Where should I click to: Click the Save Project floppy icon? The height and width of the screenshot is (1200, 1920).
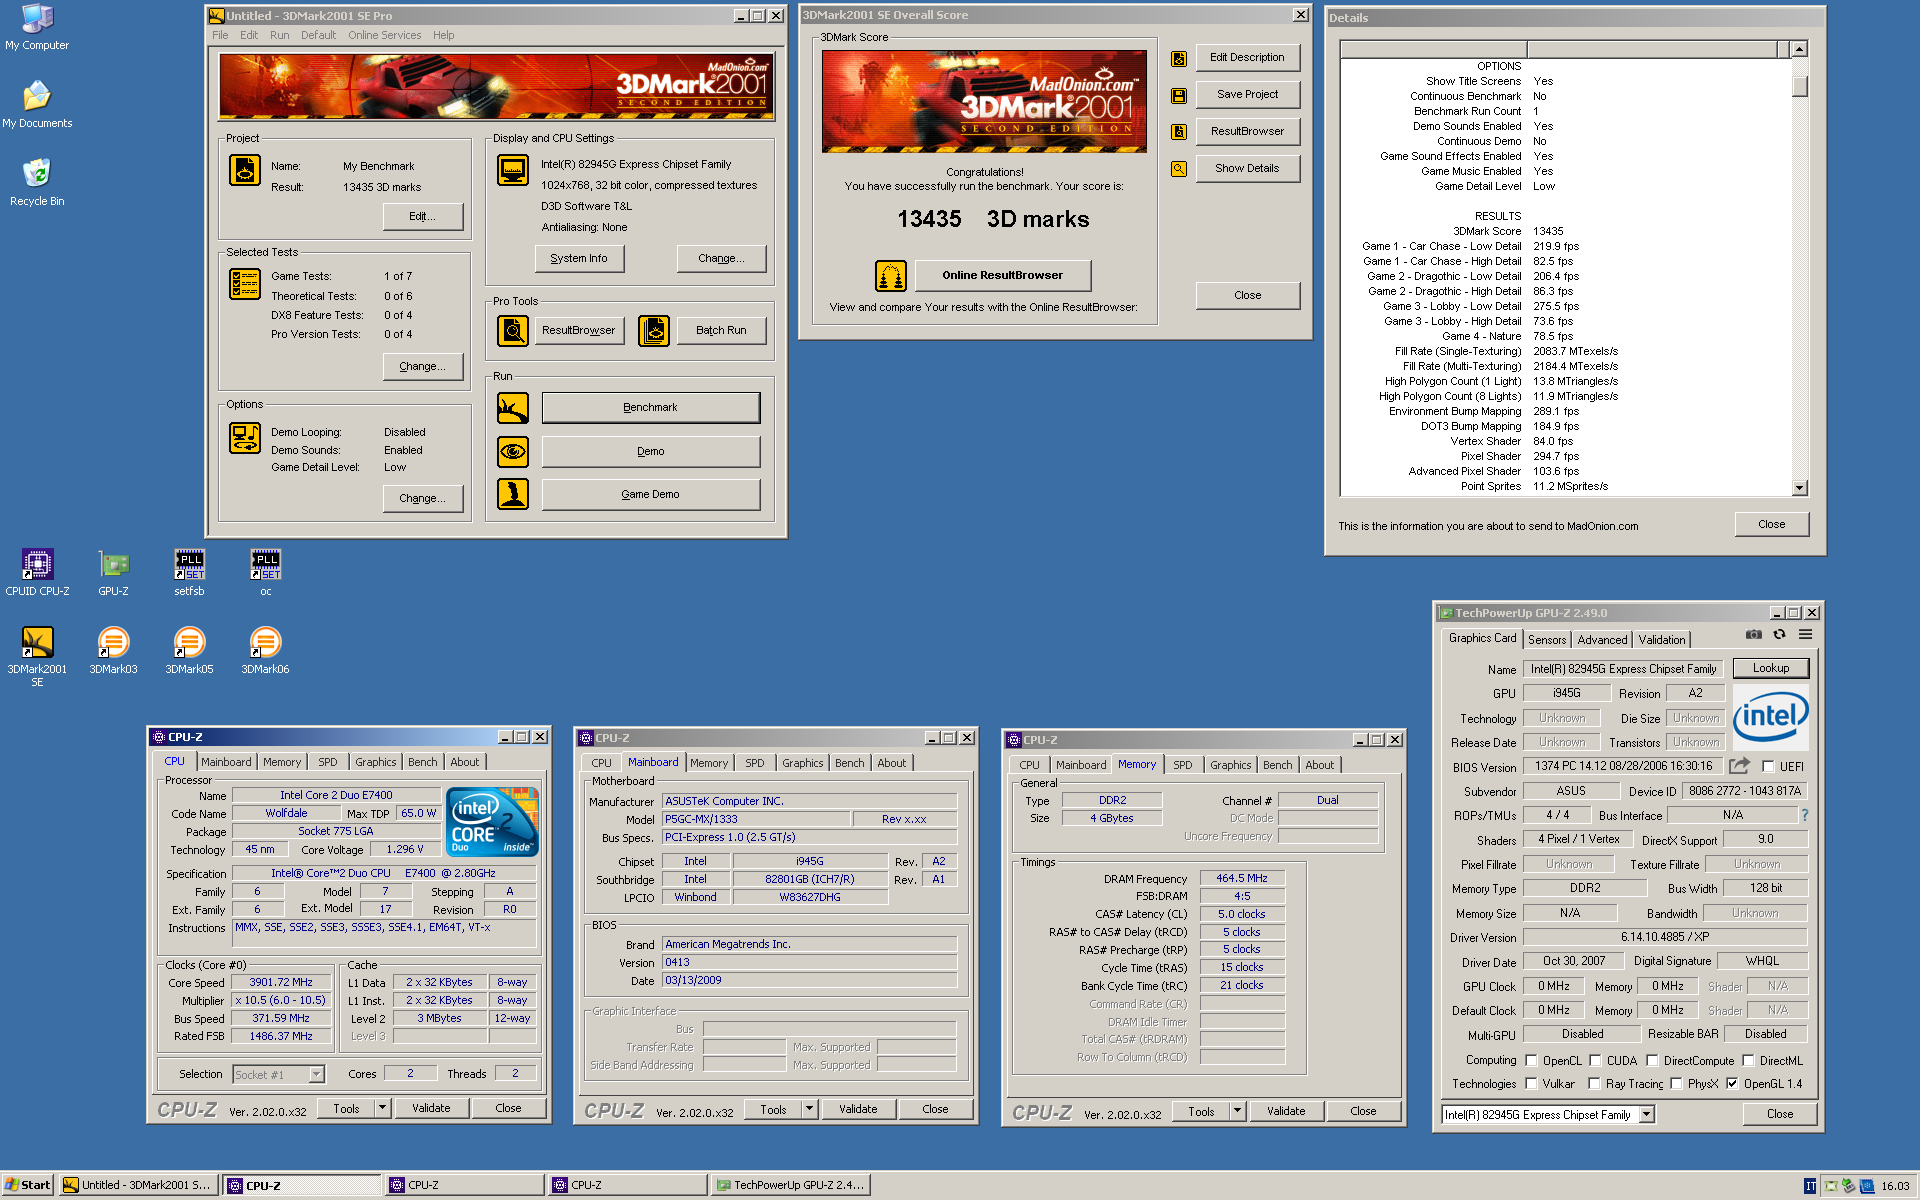click(1179, 96)
